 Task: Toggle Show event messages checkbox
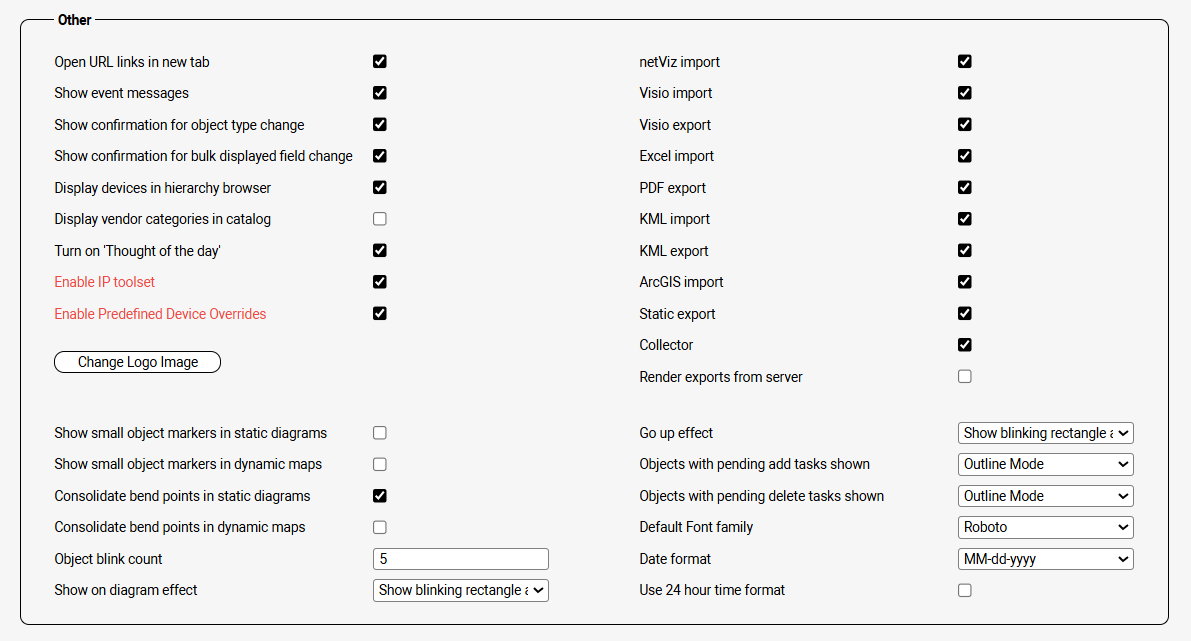coord(380,93)
